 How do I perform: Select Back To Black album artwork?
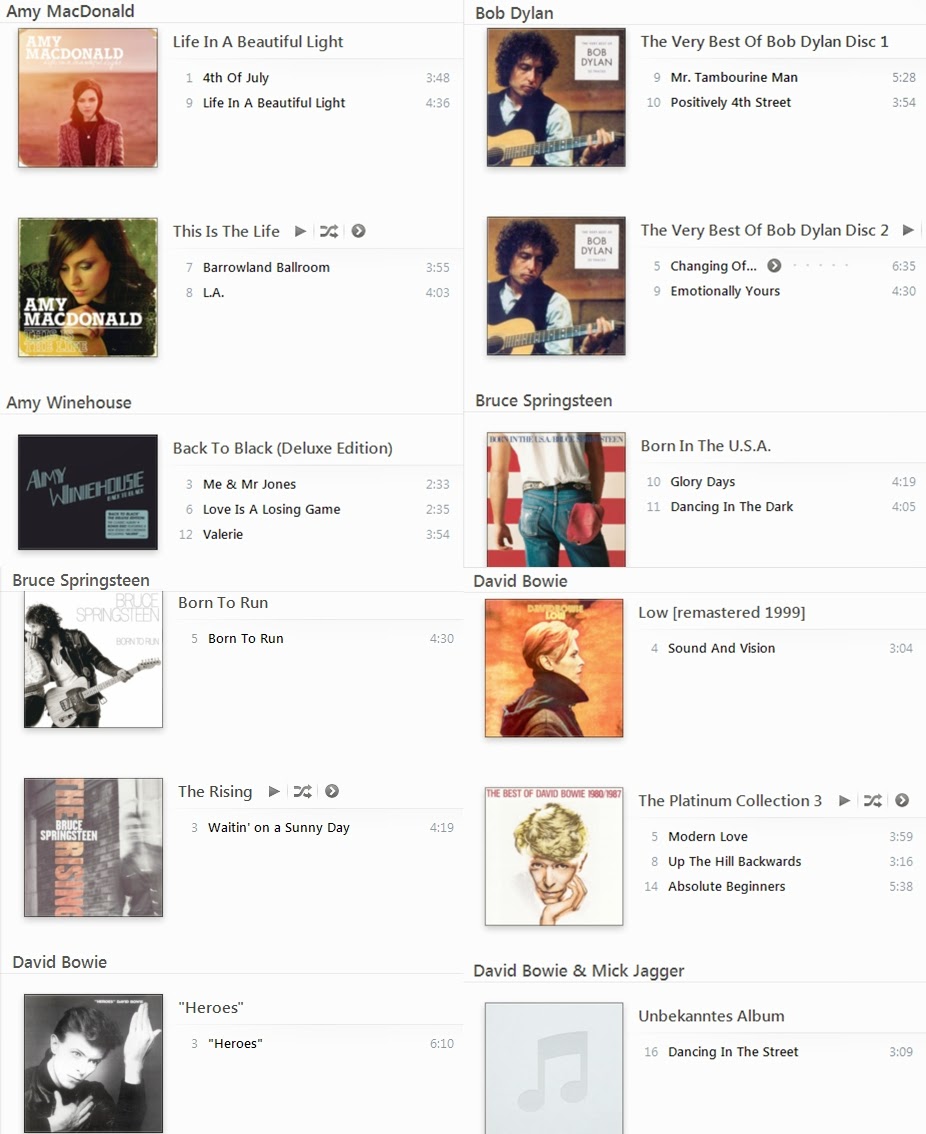click(88, 493)
